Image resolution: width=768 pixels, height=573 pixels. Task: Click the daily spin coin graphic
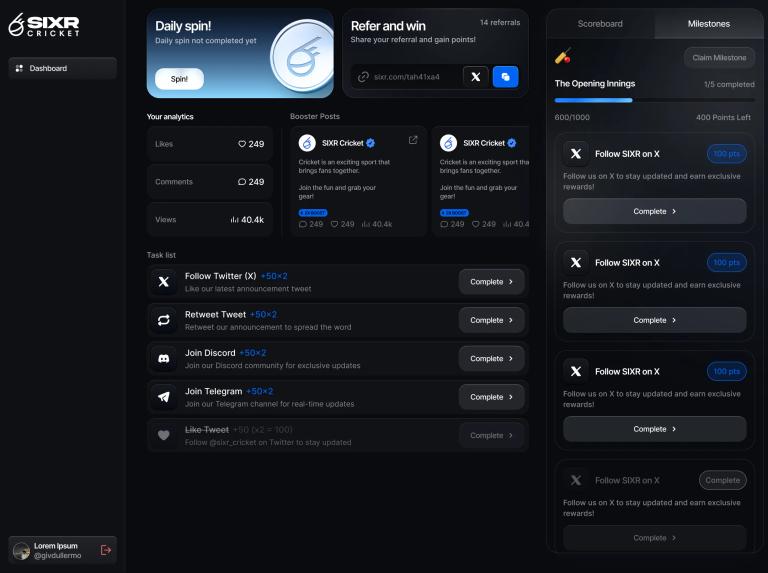[301, 55]
